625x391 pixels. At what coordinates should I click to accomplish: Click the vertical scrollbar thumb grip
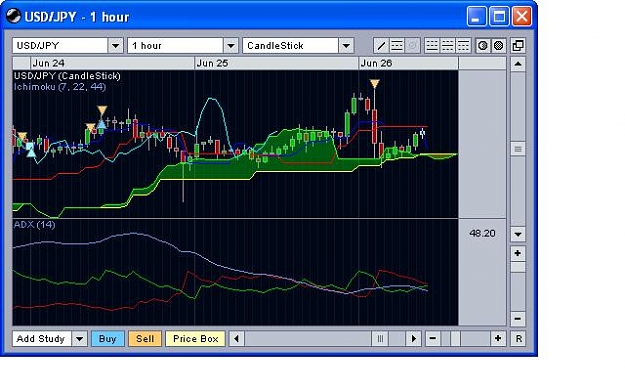click(x=518, y=149)
